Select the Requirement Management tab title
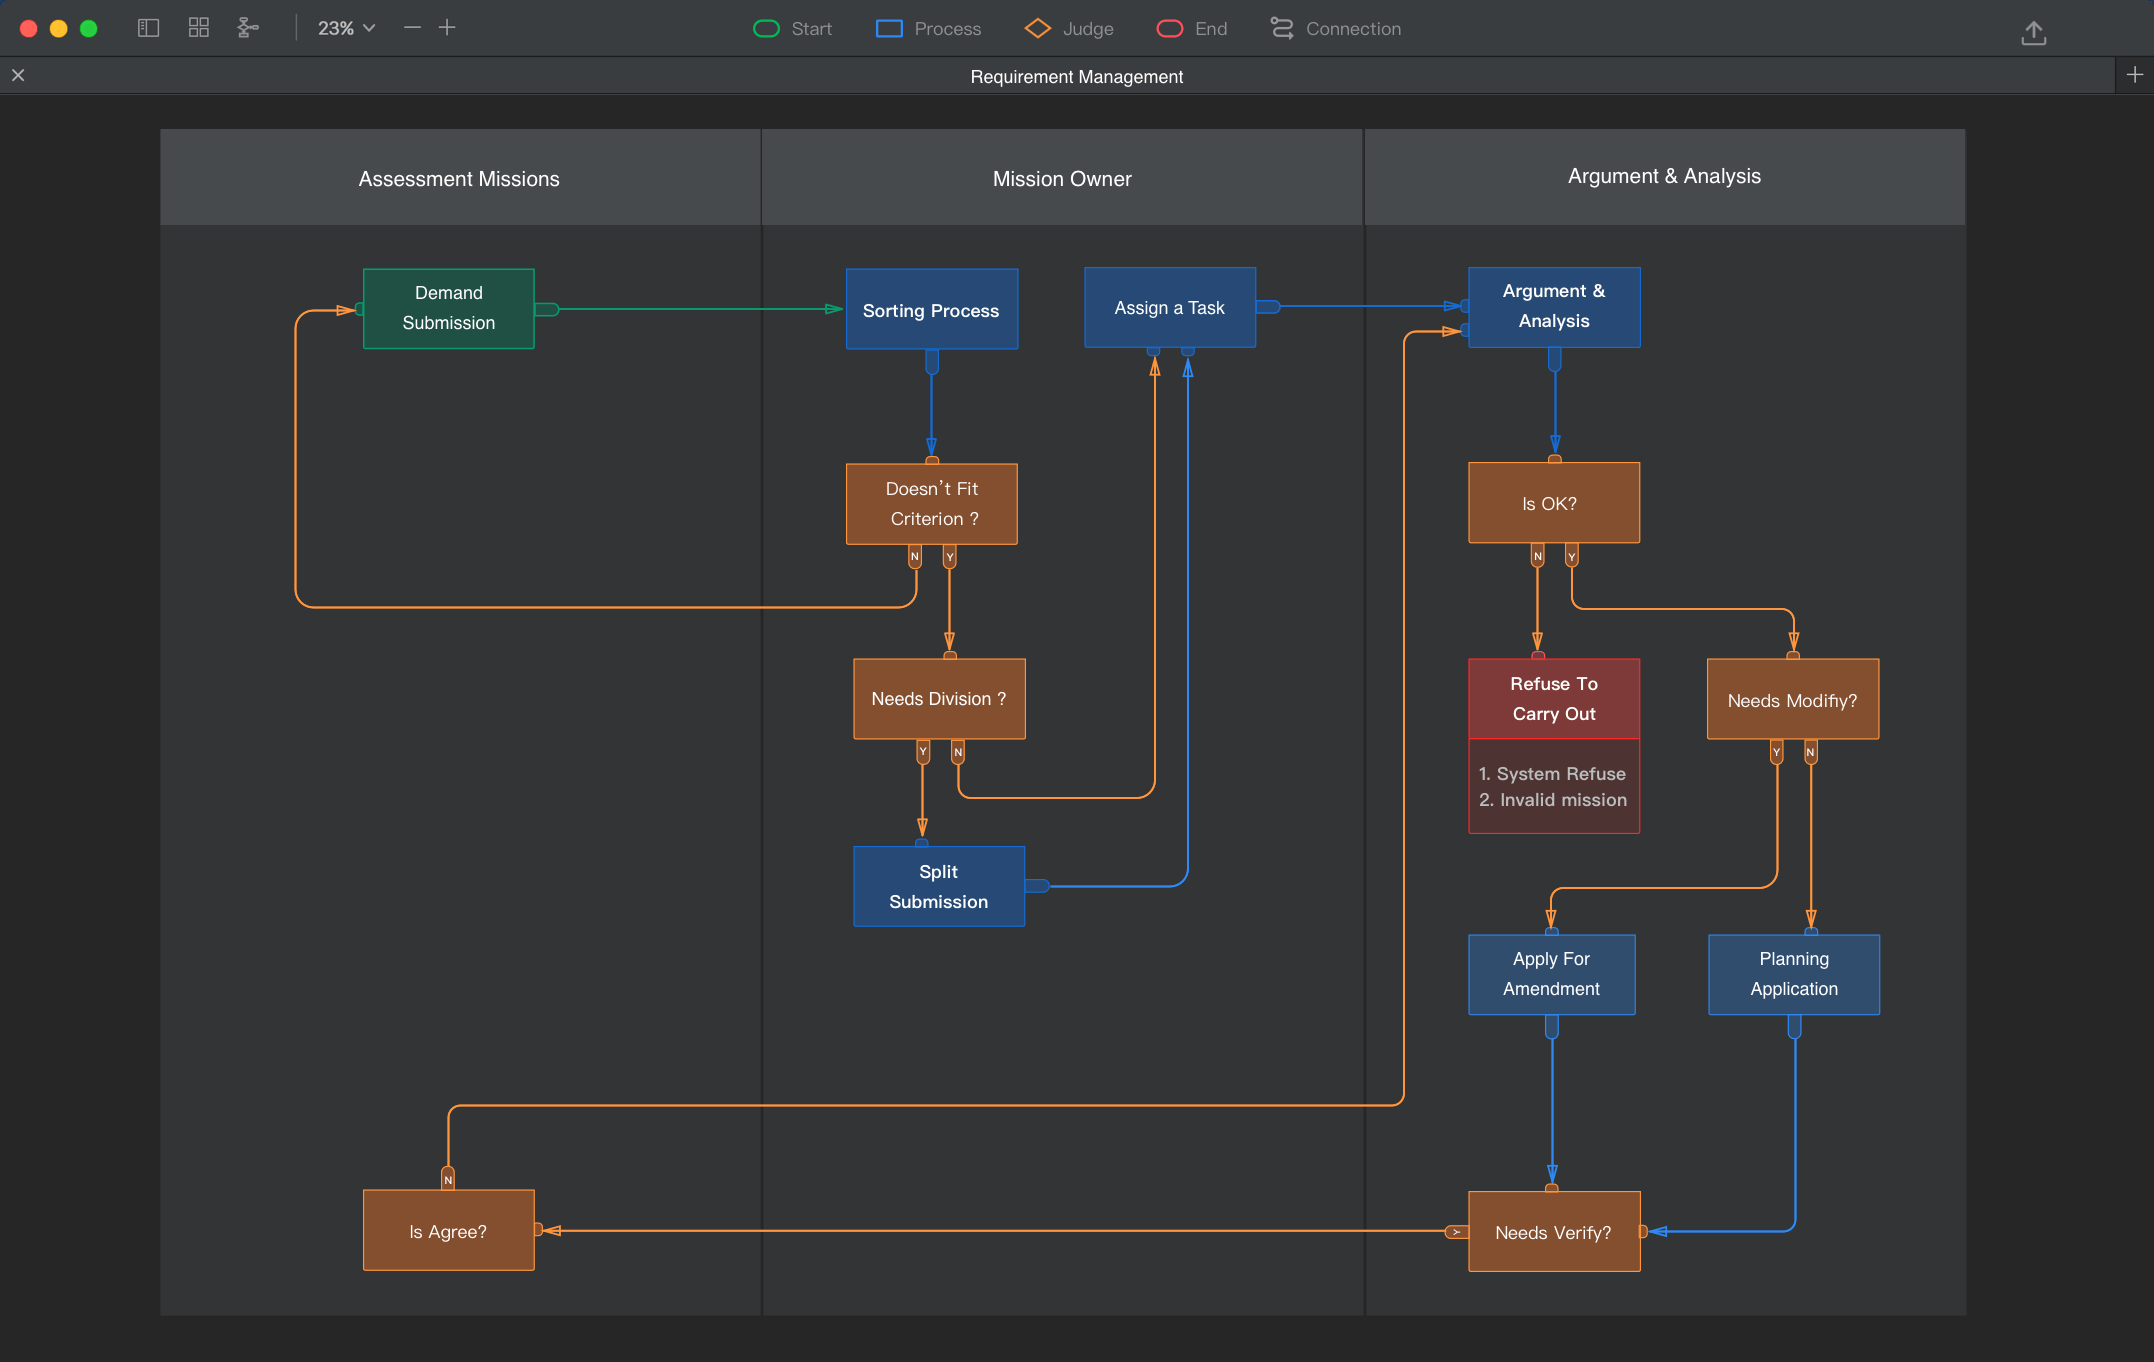This screenshot has height=1362, width=2154. click(x=1076, y=77)
